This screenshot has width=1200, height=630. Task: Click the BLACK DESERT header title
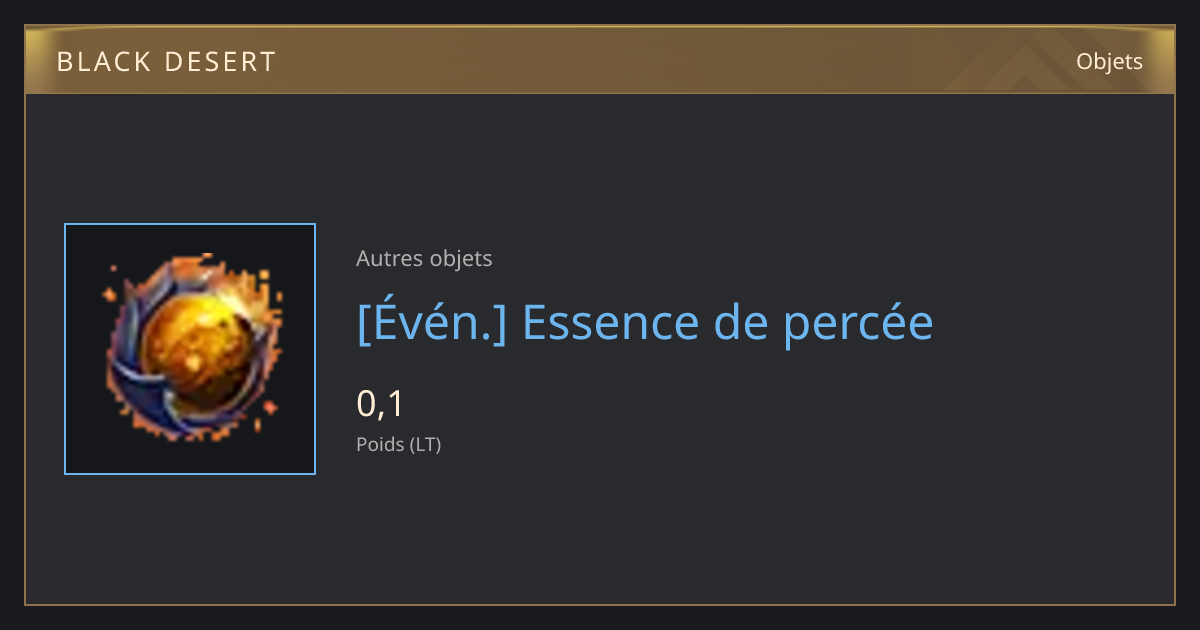(x=166, y=62)
